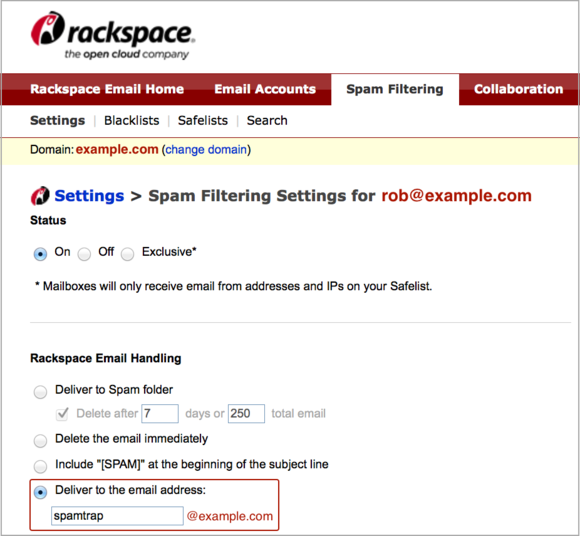The width and height of the screenshot is (580, 536).
Task: Choose Delete the email immediately
Action: pyautogui.click(x=40, y=441)
